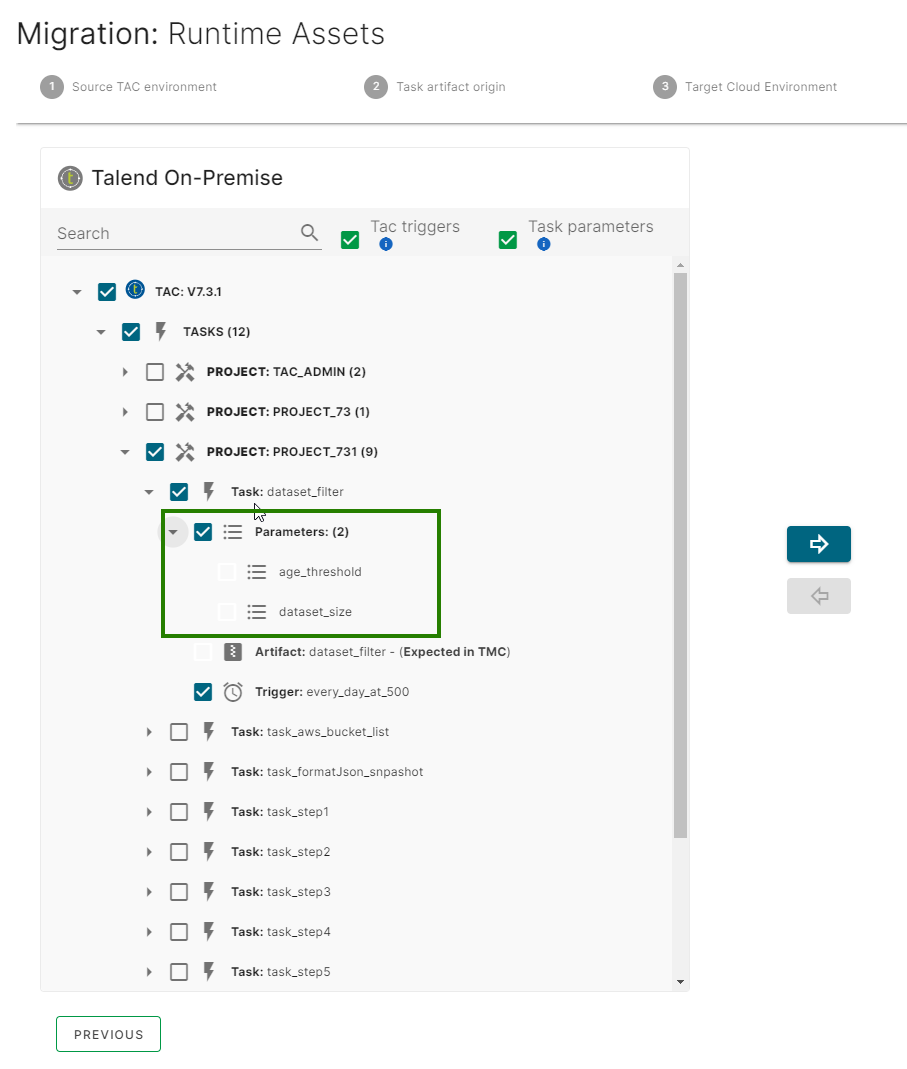The image size is (907, 1069).
Task: Collapse the TASKS (12) tree node
Action: coord(101,331)
